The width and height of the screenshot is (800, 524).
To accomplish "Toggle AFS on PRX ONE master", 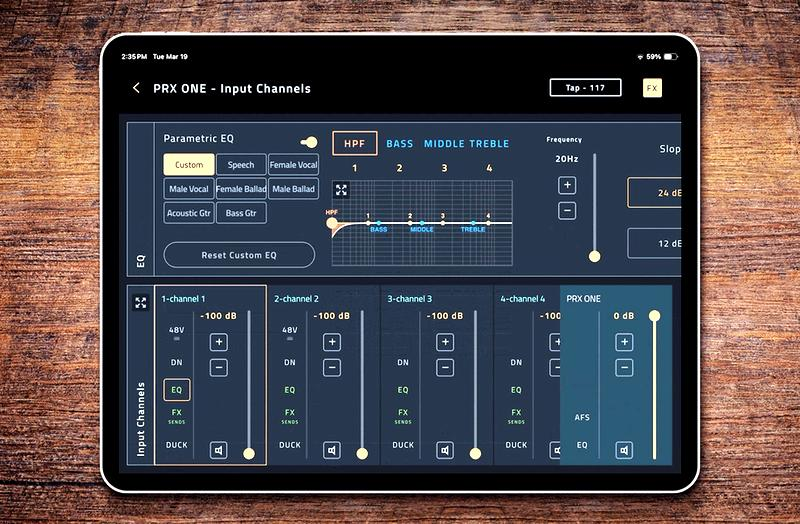I will (x=582, y=417).
